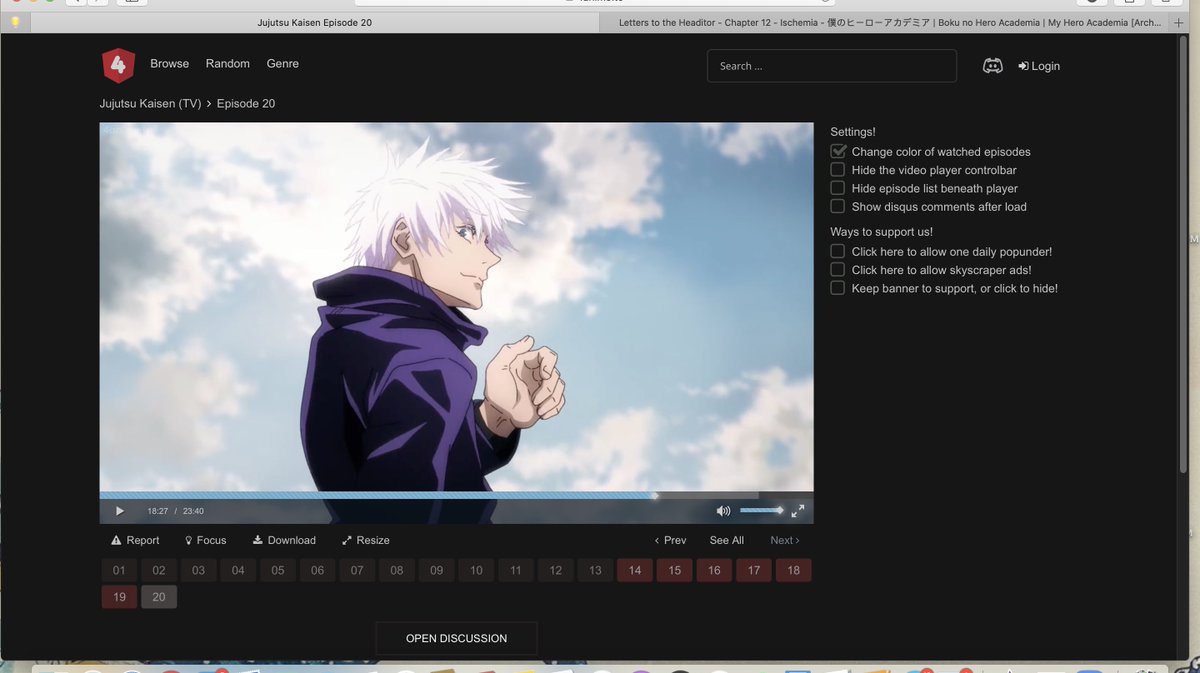Check Keep banner to support option
Screen dimensions: 1200x673
[x=838, y=288]
